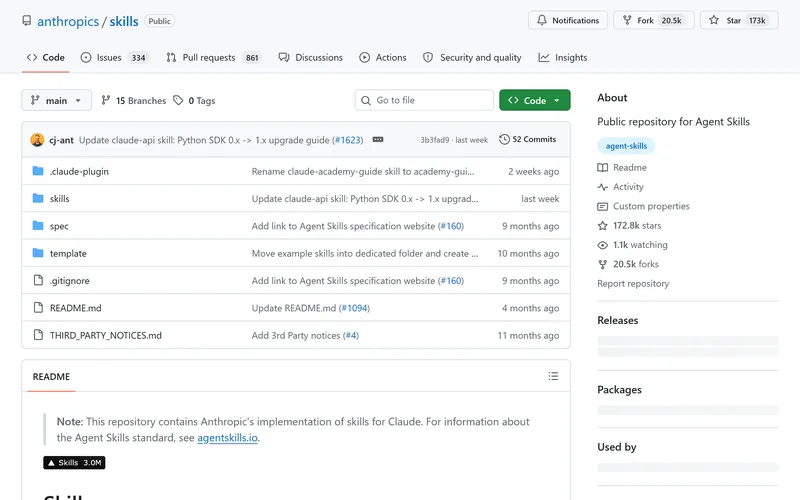Viewport: 800px width, 500px height.
Task: Click the star icon beside 172.8k stars
Action: coord(603,226)
